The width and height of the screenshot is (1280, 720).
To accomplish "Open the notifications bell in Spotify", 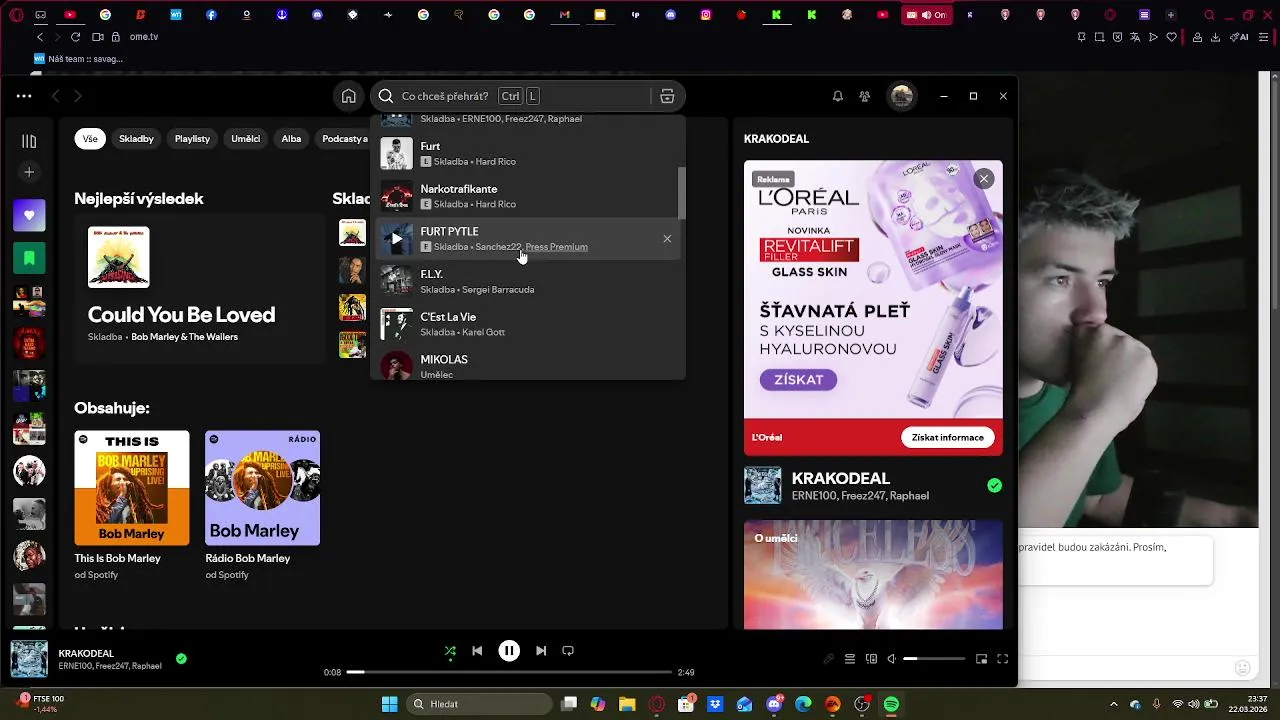I will 838,96.
